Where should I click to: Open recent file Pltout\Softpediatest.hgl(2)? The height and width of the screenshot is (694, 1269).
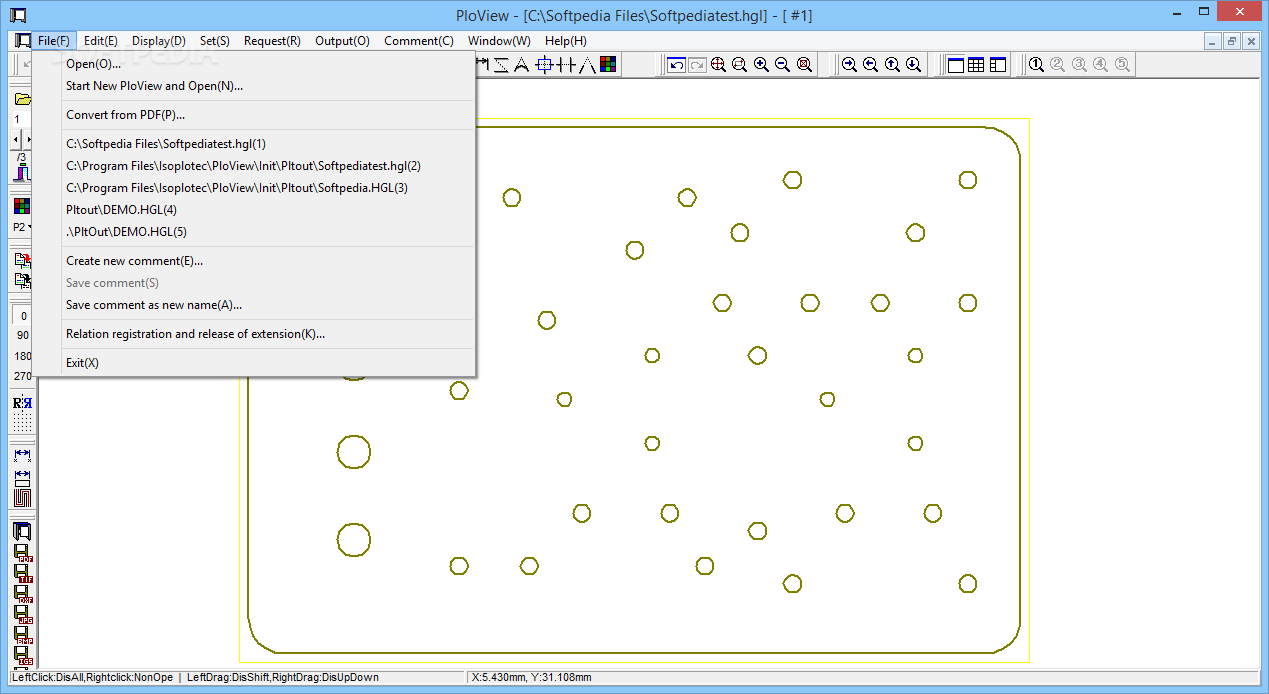pyautogui.click(x=254, y=166)
